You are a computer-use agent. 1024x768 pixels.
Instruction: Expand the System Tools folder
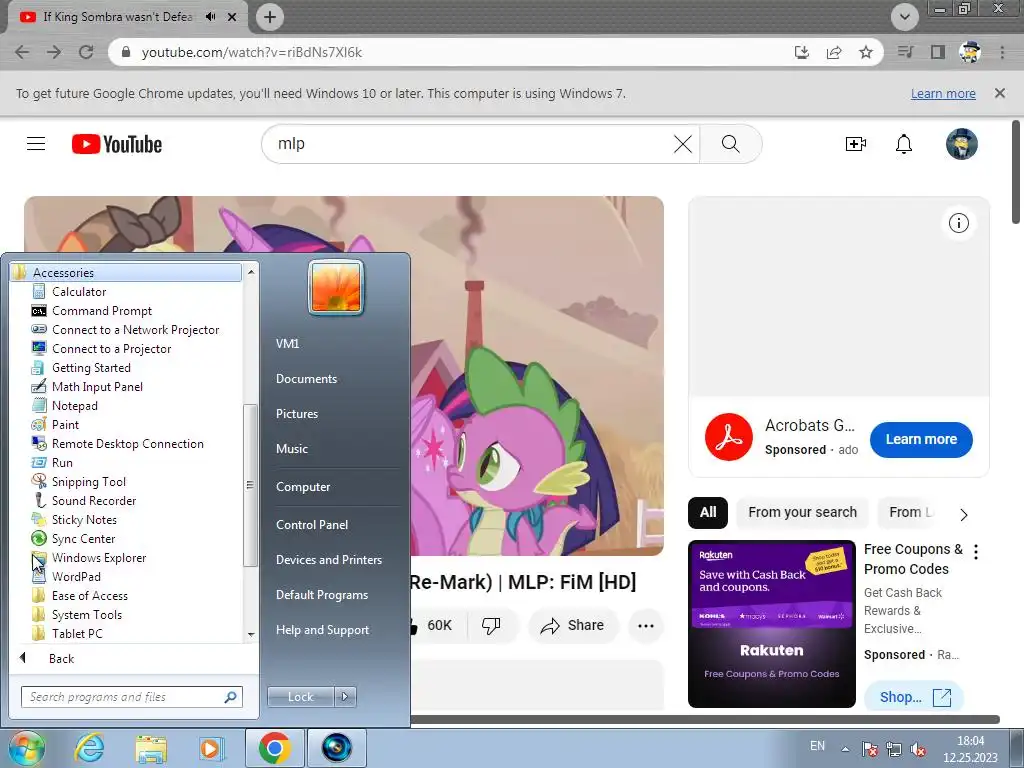tap(86, 615)
